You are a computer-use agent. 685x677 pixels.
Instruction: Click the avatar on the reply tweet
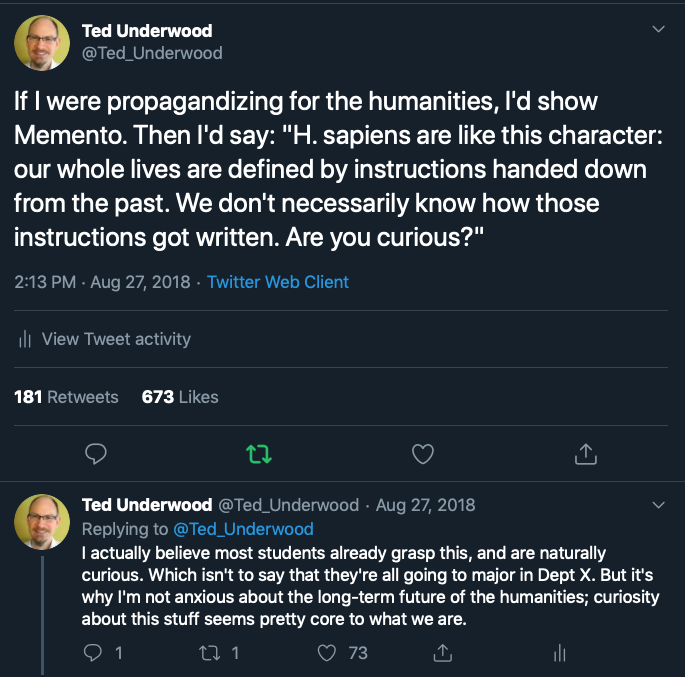(x=41, y=520)
